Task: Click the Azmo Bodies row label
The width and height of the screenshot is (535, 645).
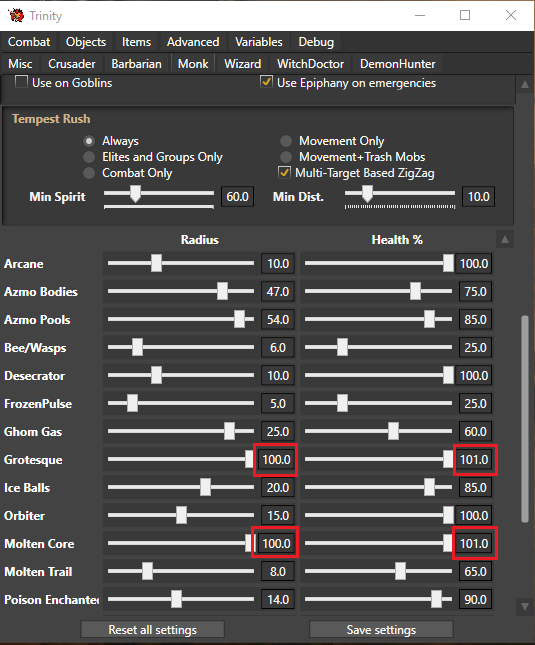Action: point(41,292)
